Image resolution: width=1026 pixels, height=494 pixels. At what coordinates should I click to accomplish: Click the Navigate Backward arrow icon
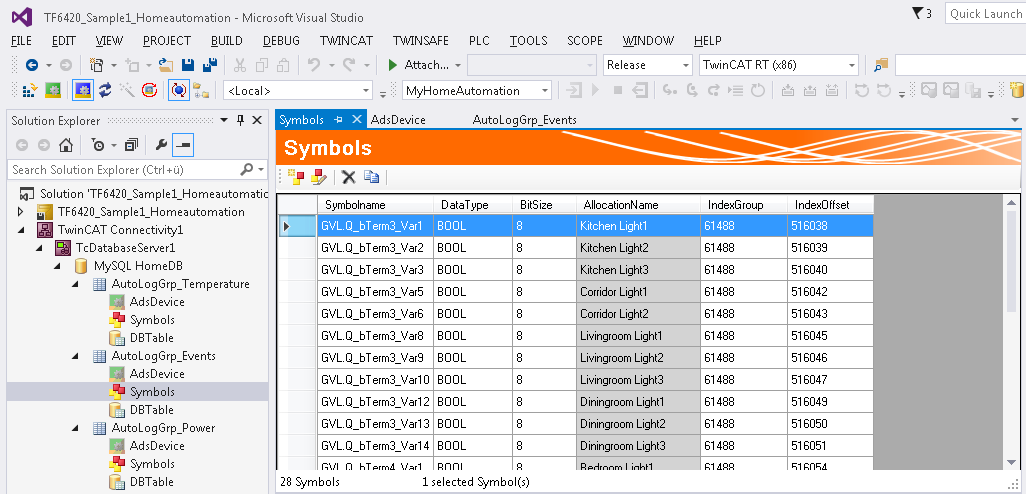pos(31,65)
